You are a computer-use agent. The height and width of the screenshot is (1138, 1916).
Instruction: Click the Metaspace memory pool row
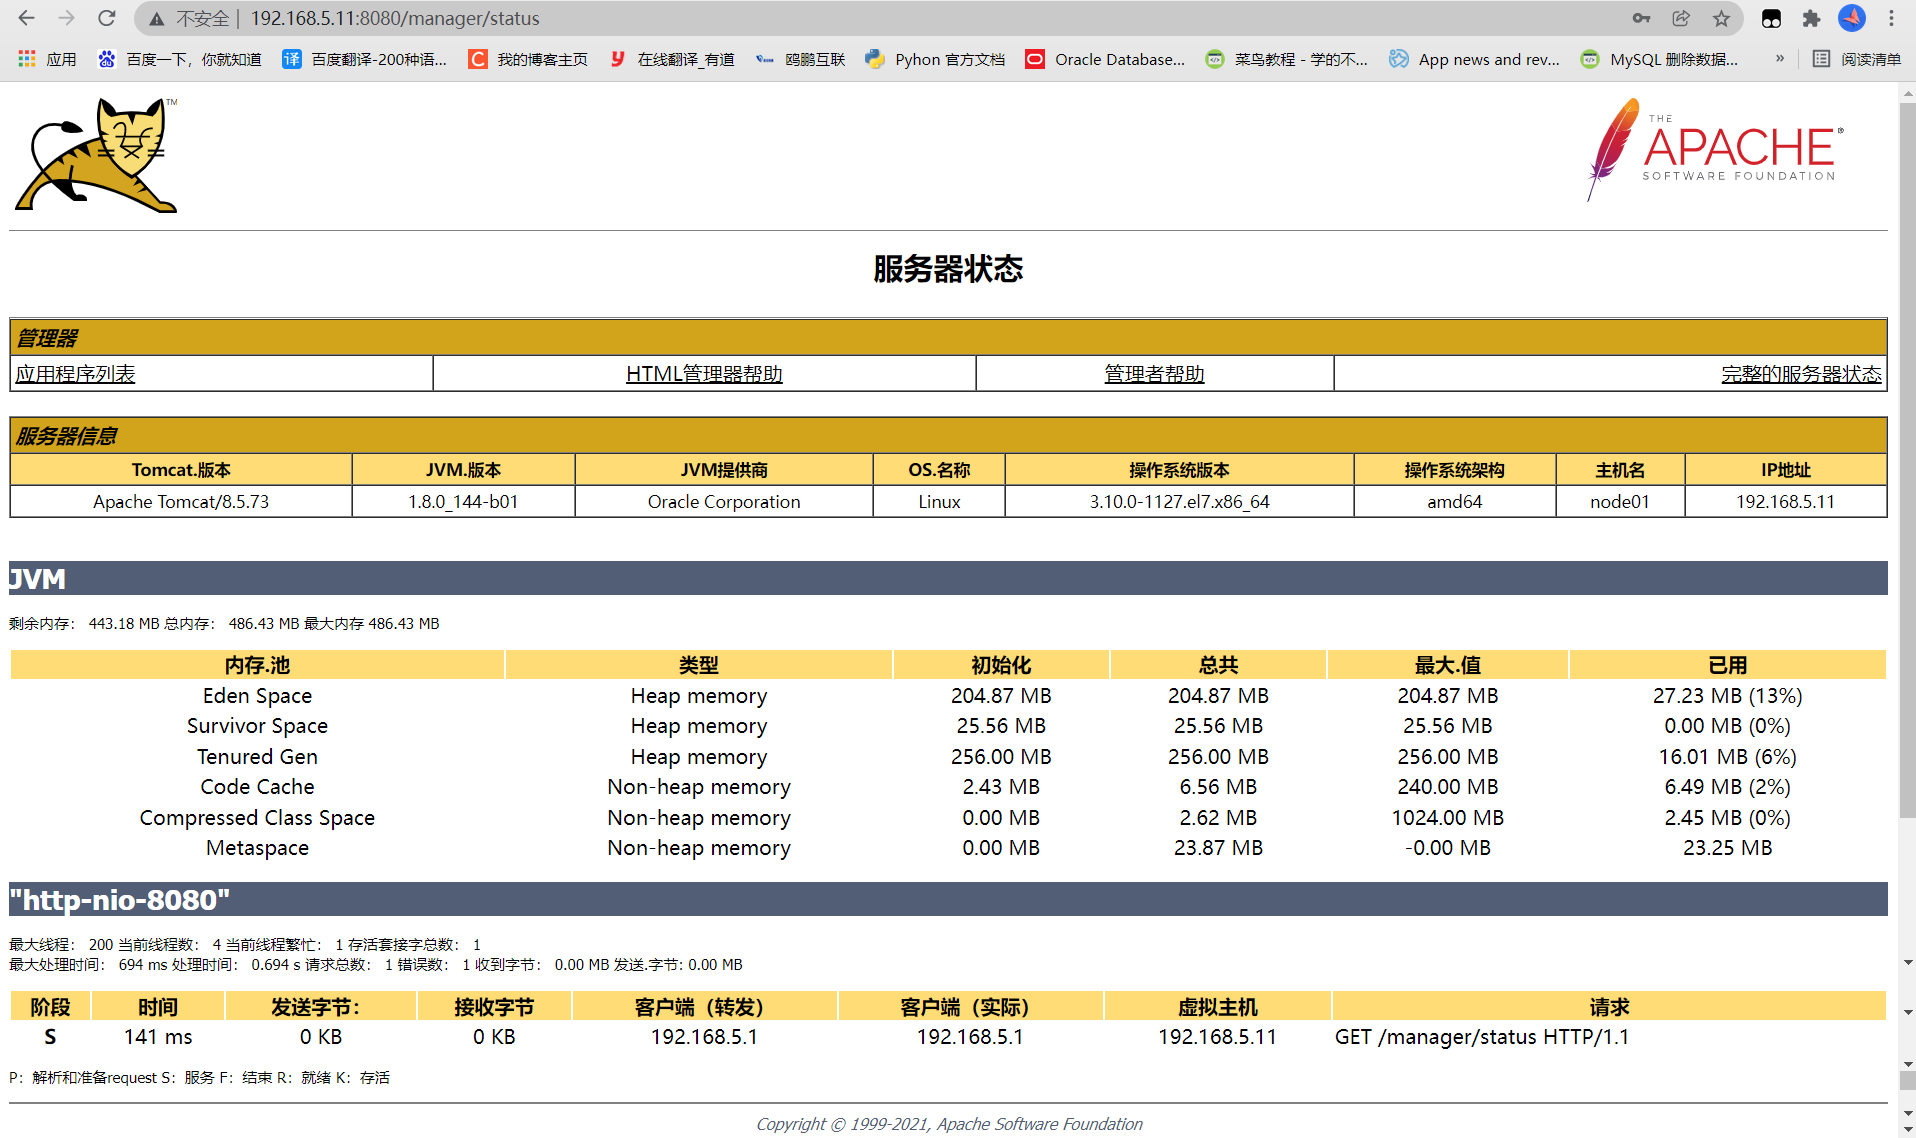[x=948, y=848]
